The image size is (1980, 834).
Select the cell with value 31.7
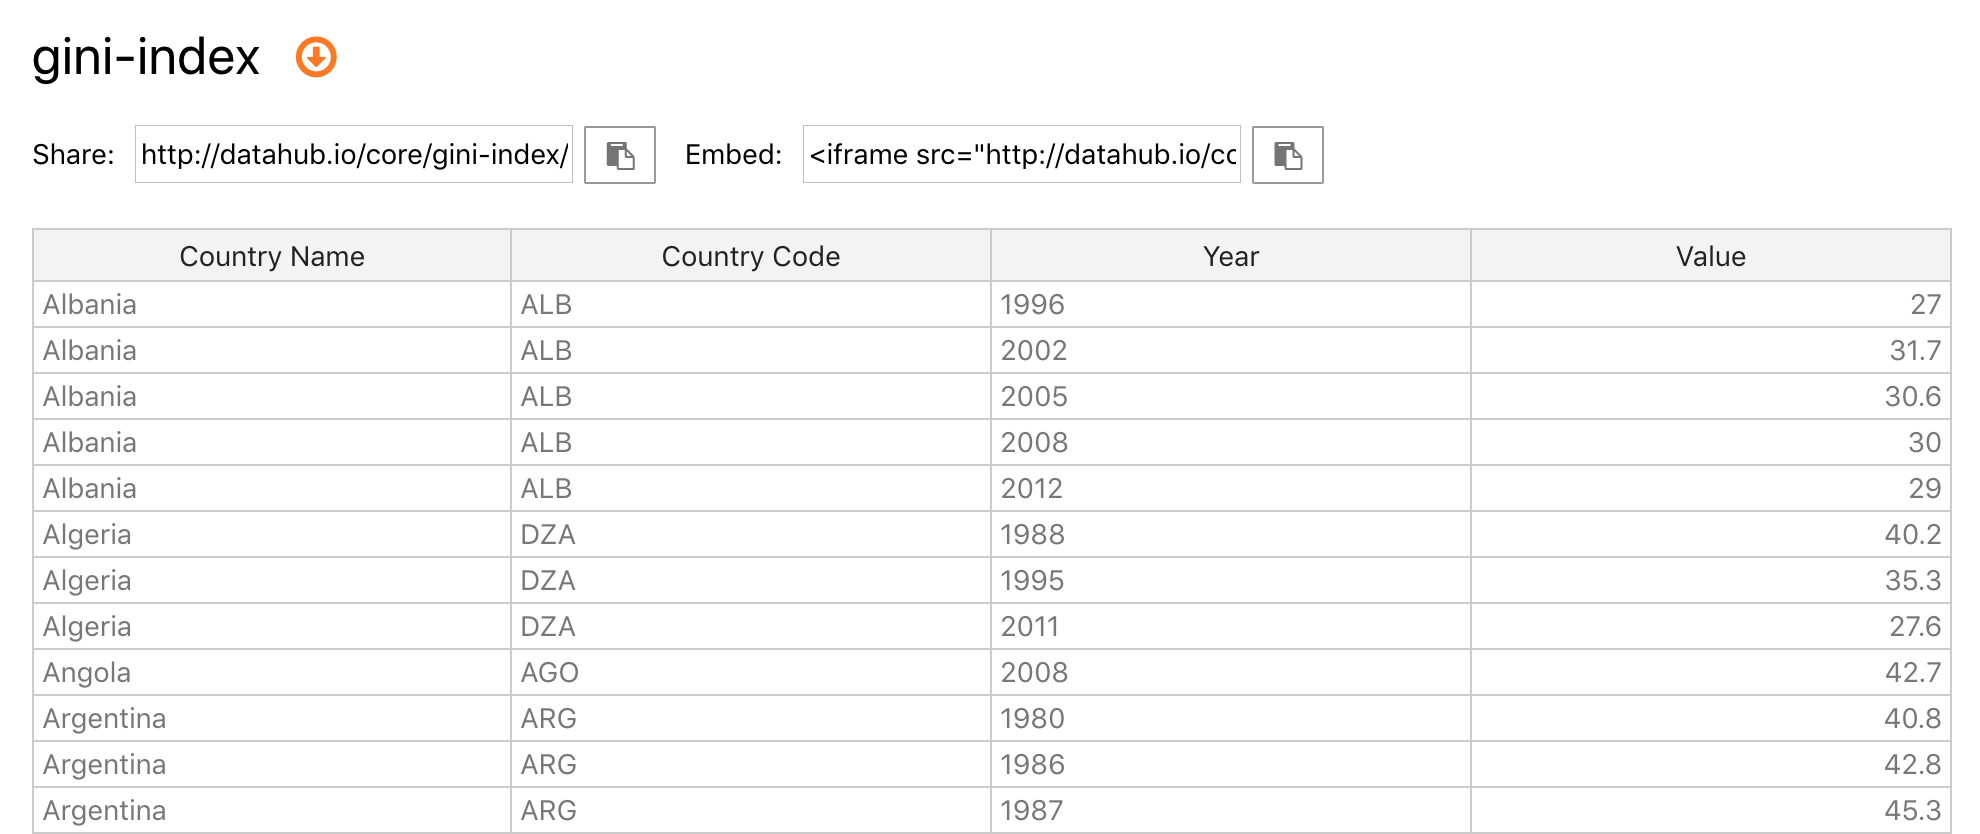(x=1711, y=350)
